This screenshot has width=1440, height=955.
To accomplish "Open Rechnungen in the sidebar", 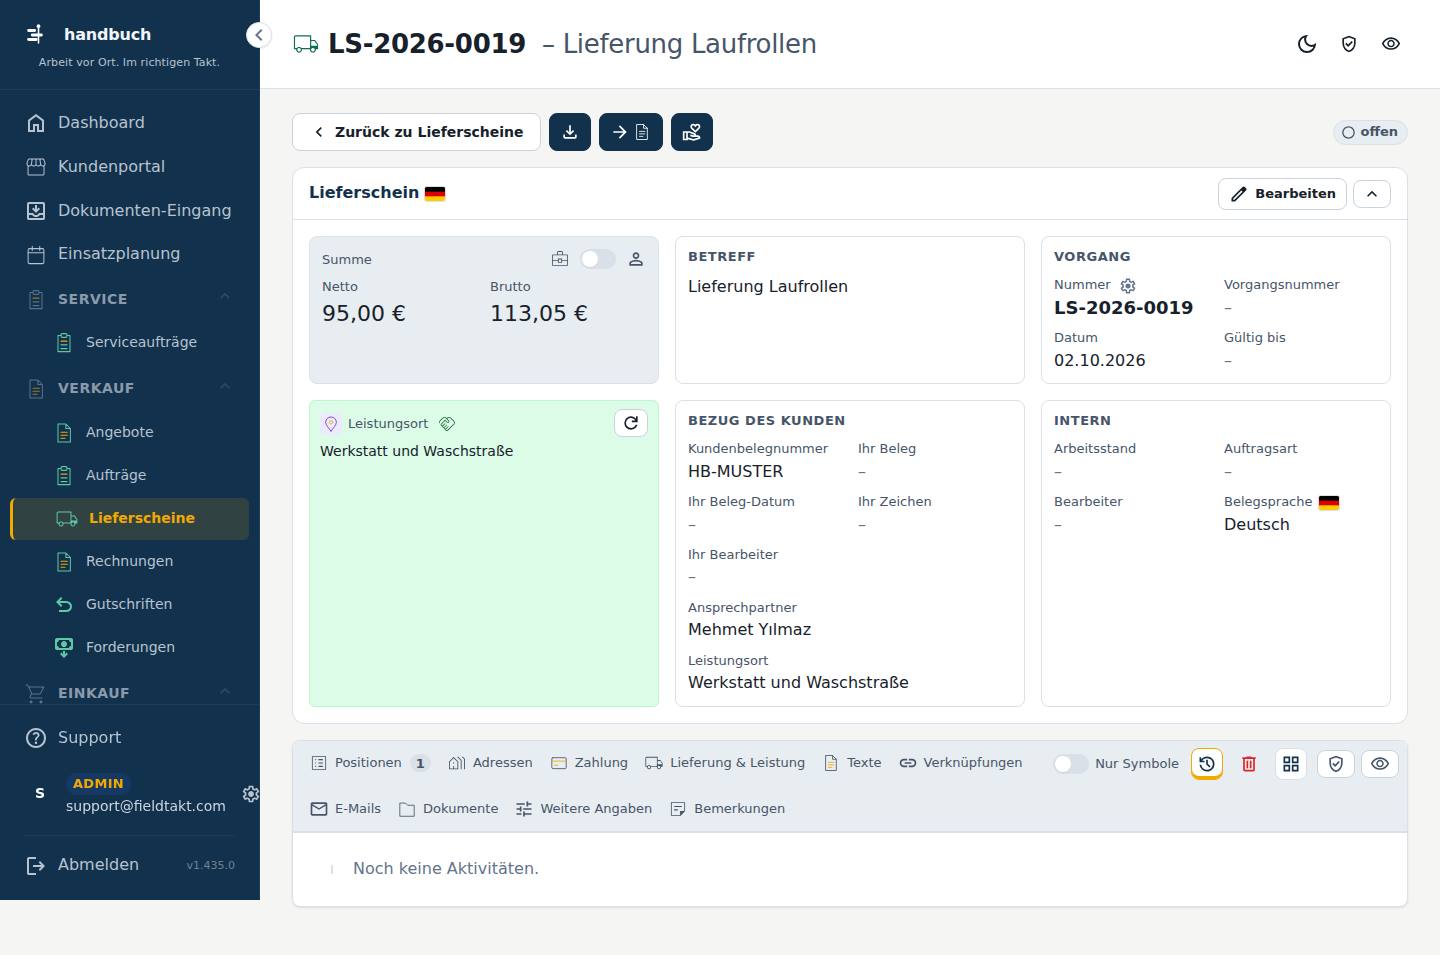I will click(129, 561).
